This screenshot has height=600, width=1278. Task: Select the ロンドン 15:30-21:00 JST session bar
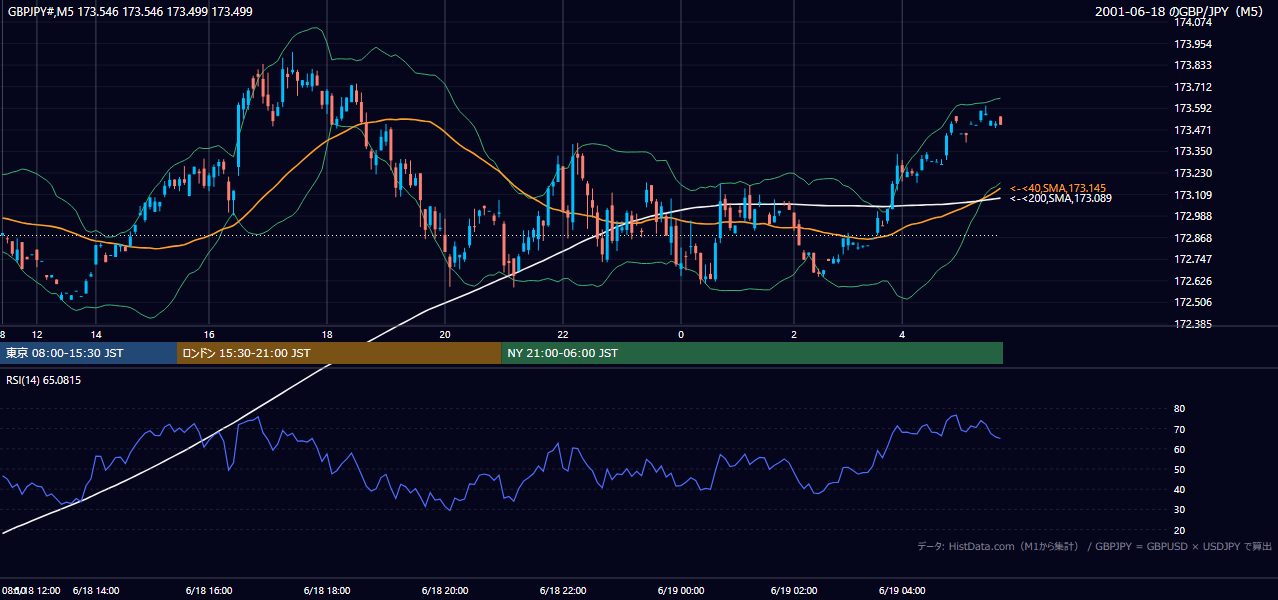pyautogui.click(x=339, y=353)
